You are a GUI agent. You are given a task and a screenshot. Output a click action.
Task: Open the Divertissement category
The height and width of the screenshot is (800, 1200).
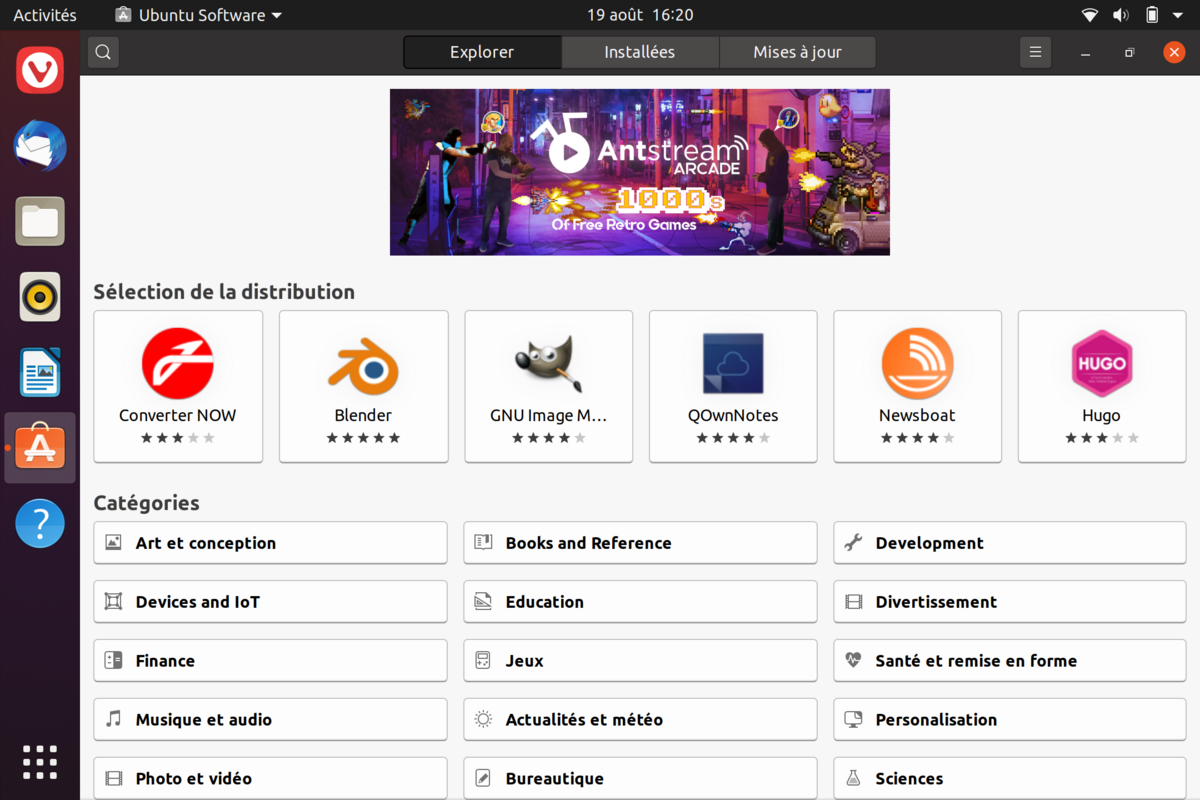click(1010, 602)
